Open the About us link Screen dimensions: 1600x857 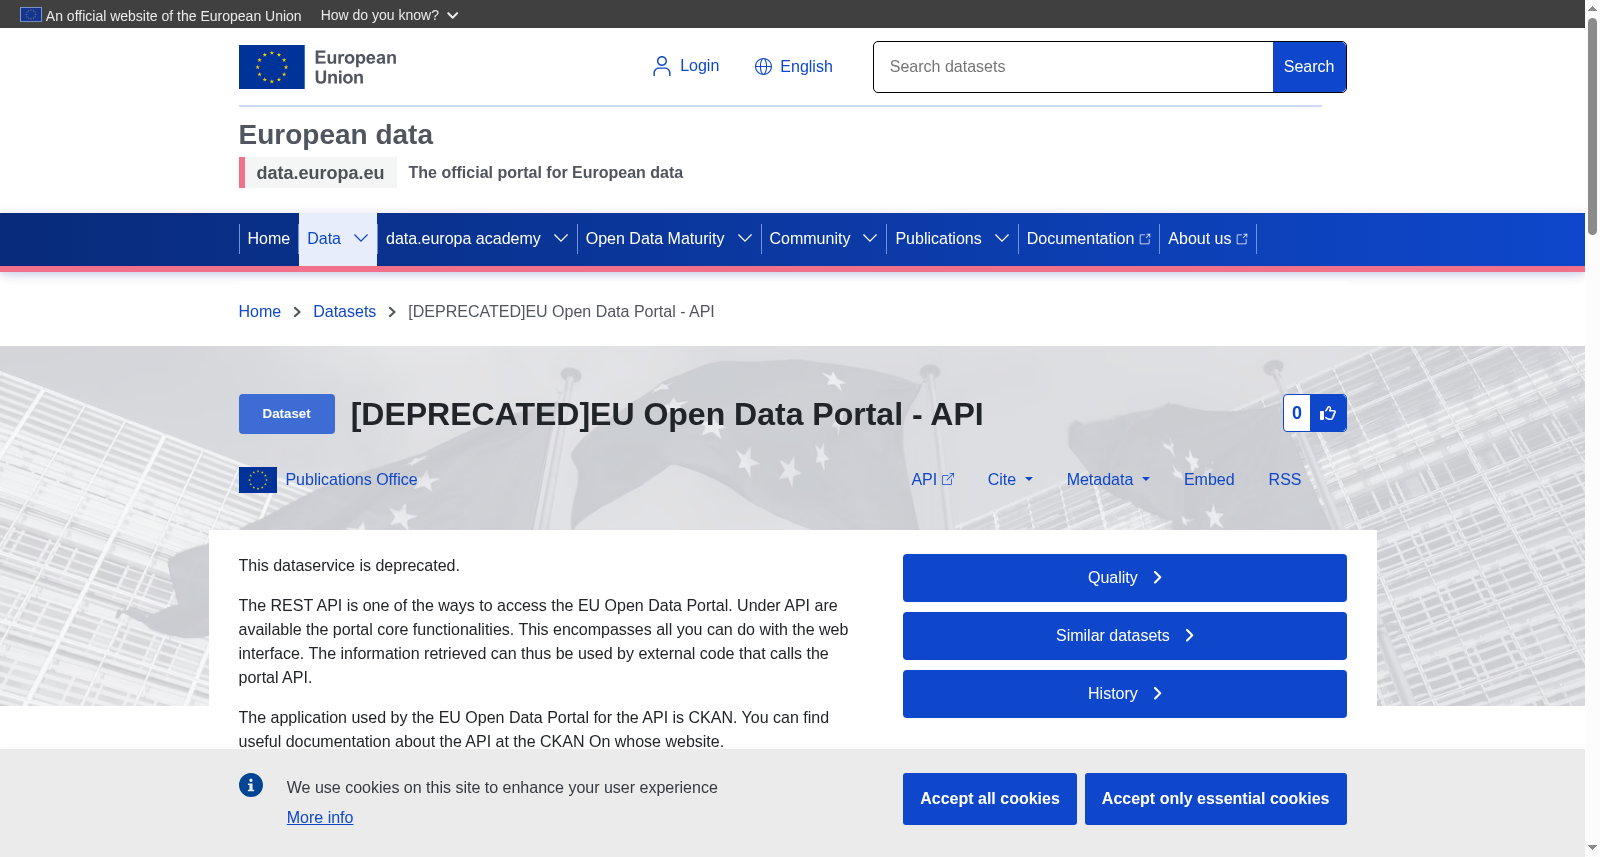click(1208, 239)
